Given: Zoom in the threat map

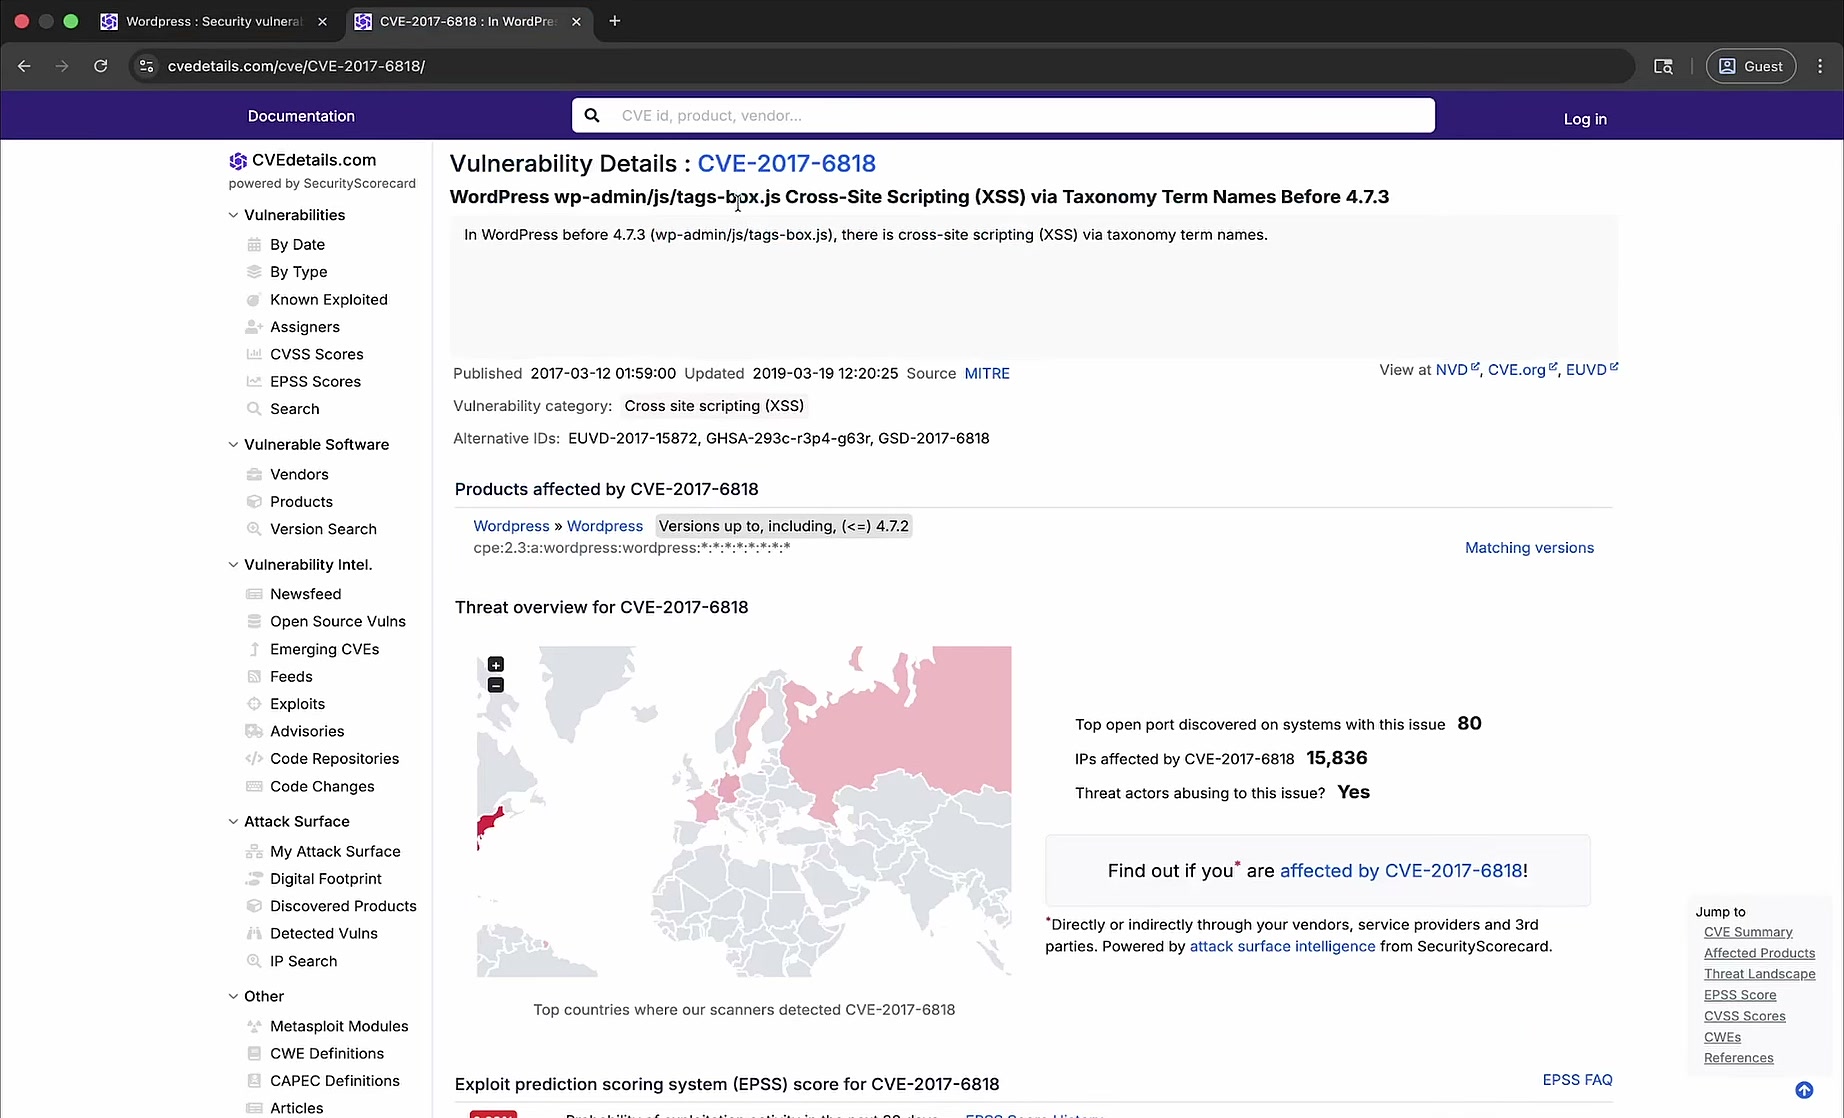Looking at the screenshot, I should (496, 664).
